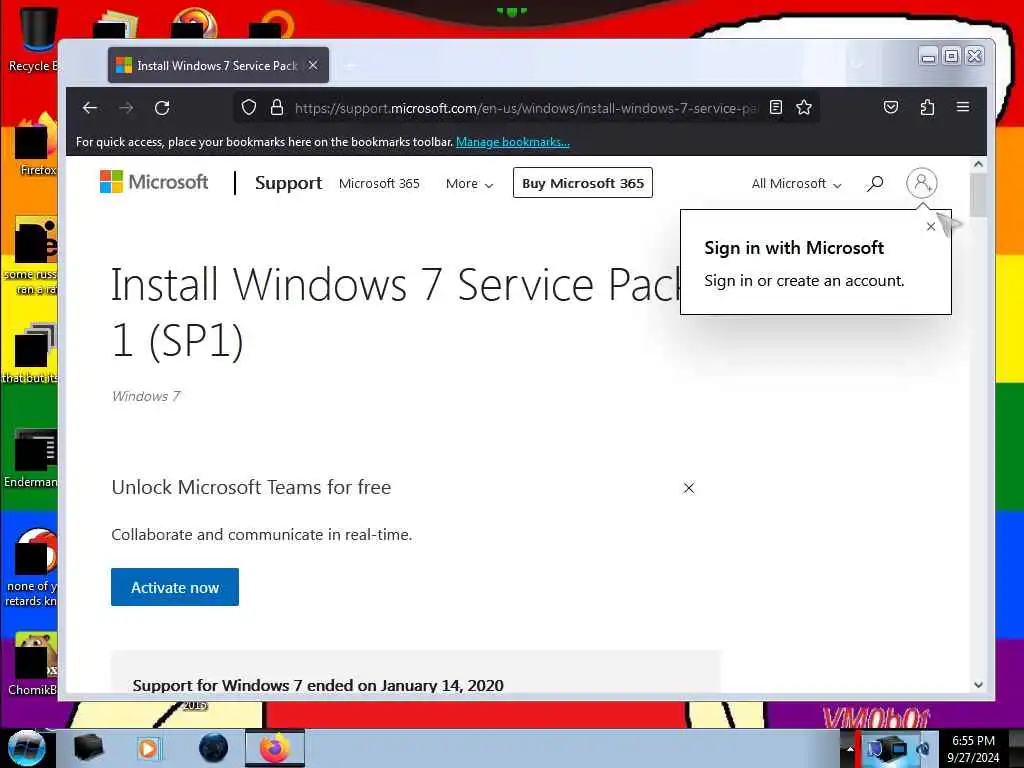Click the Sign in with Microsoft heading

[x=793, y=248]
